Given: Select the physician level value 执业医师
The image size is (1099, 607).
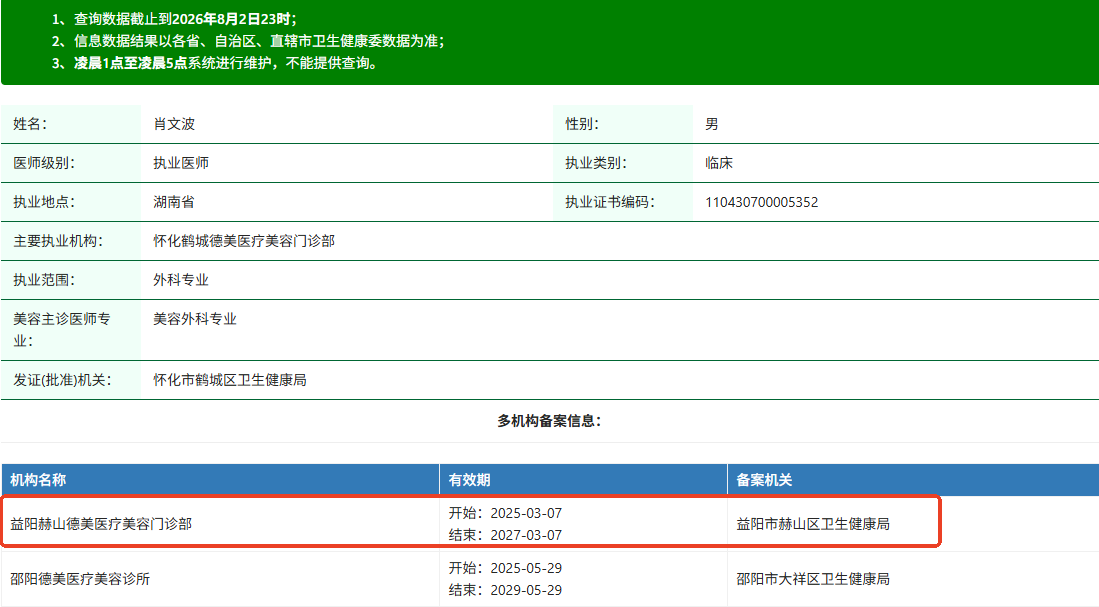Looking at the screenshot, I should click(181, 163).
